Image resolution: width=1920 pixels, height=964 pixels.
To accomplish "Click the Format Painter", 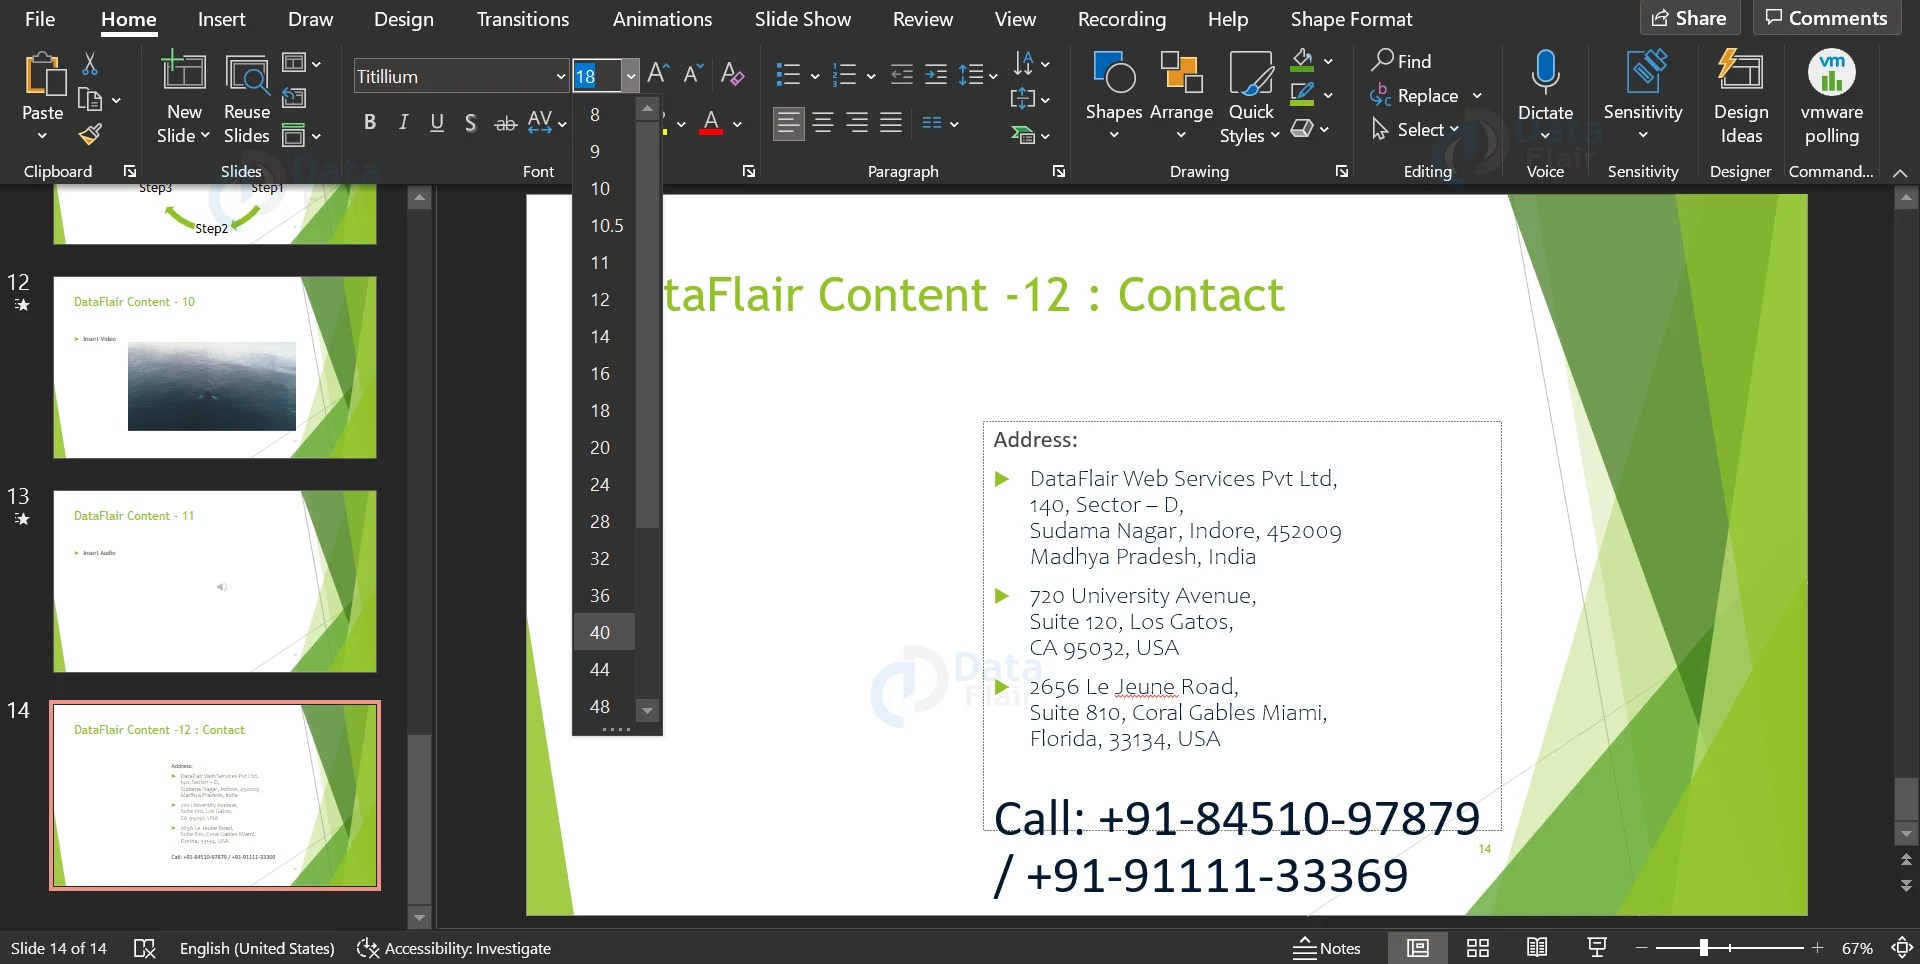I will [89, 133].
